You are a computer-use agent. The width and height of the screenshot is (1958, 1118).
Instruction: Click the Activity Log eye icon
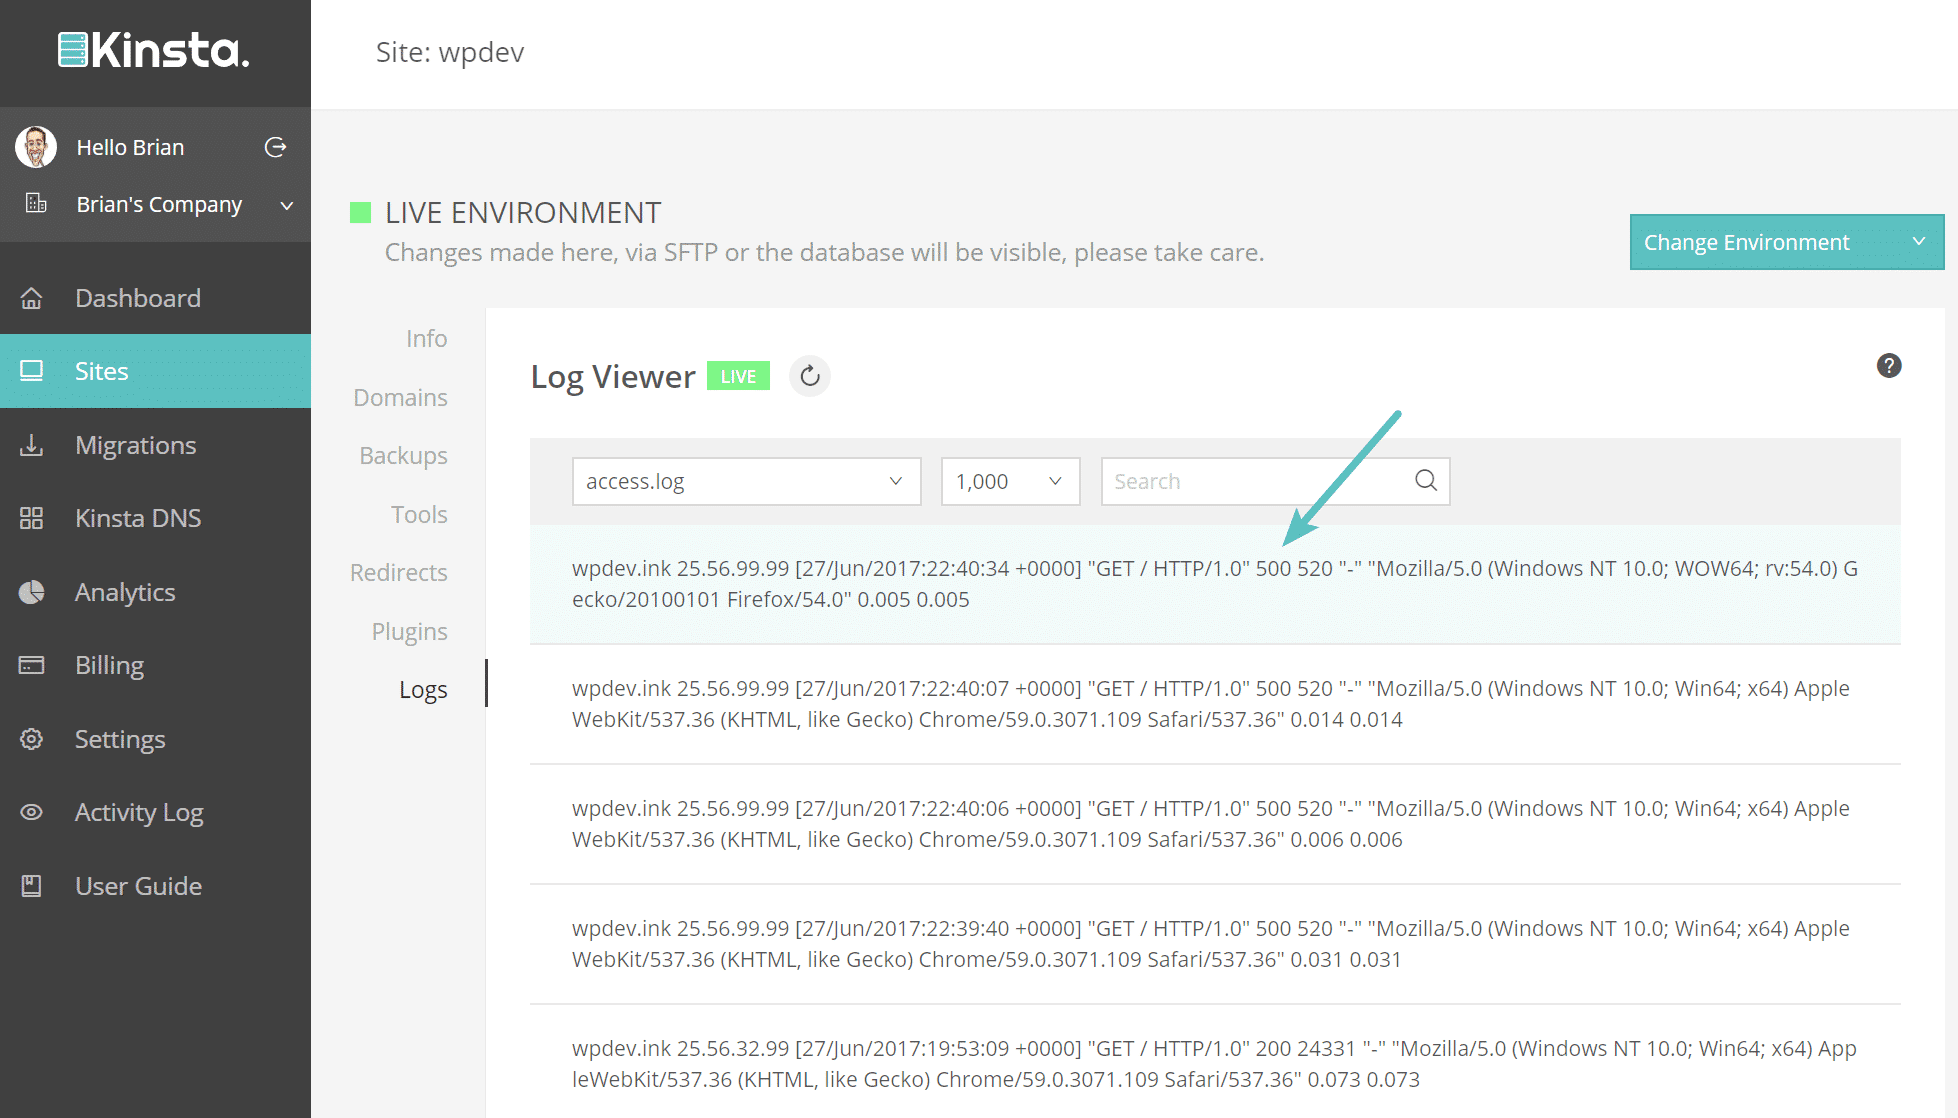32,812
